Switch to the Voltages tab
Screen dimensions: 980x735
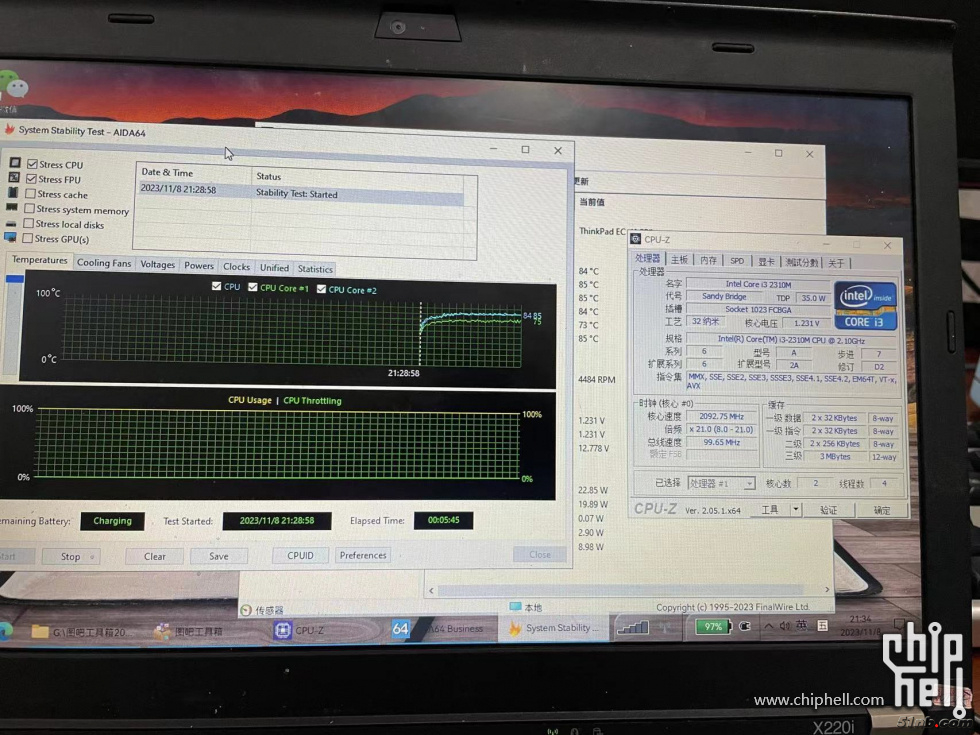(158, 264)
